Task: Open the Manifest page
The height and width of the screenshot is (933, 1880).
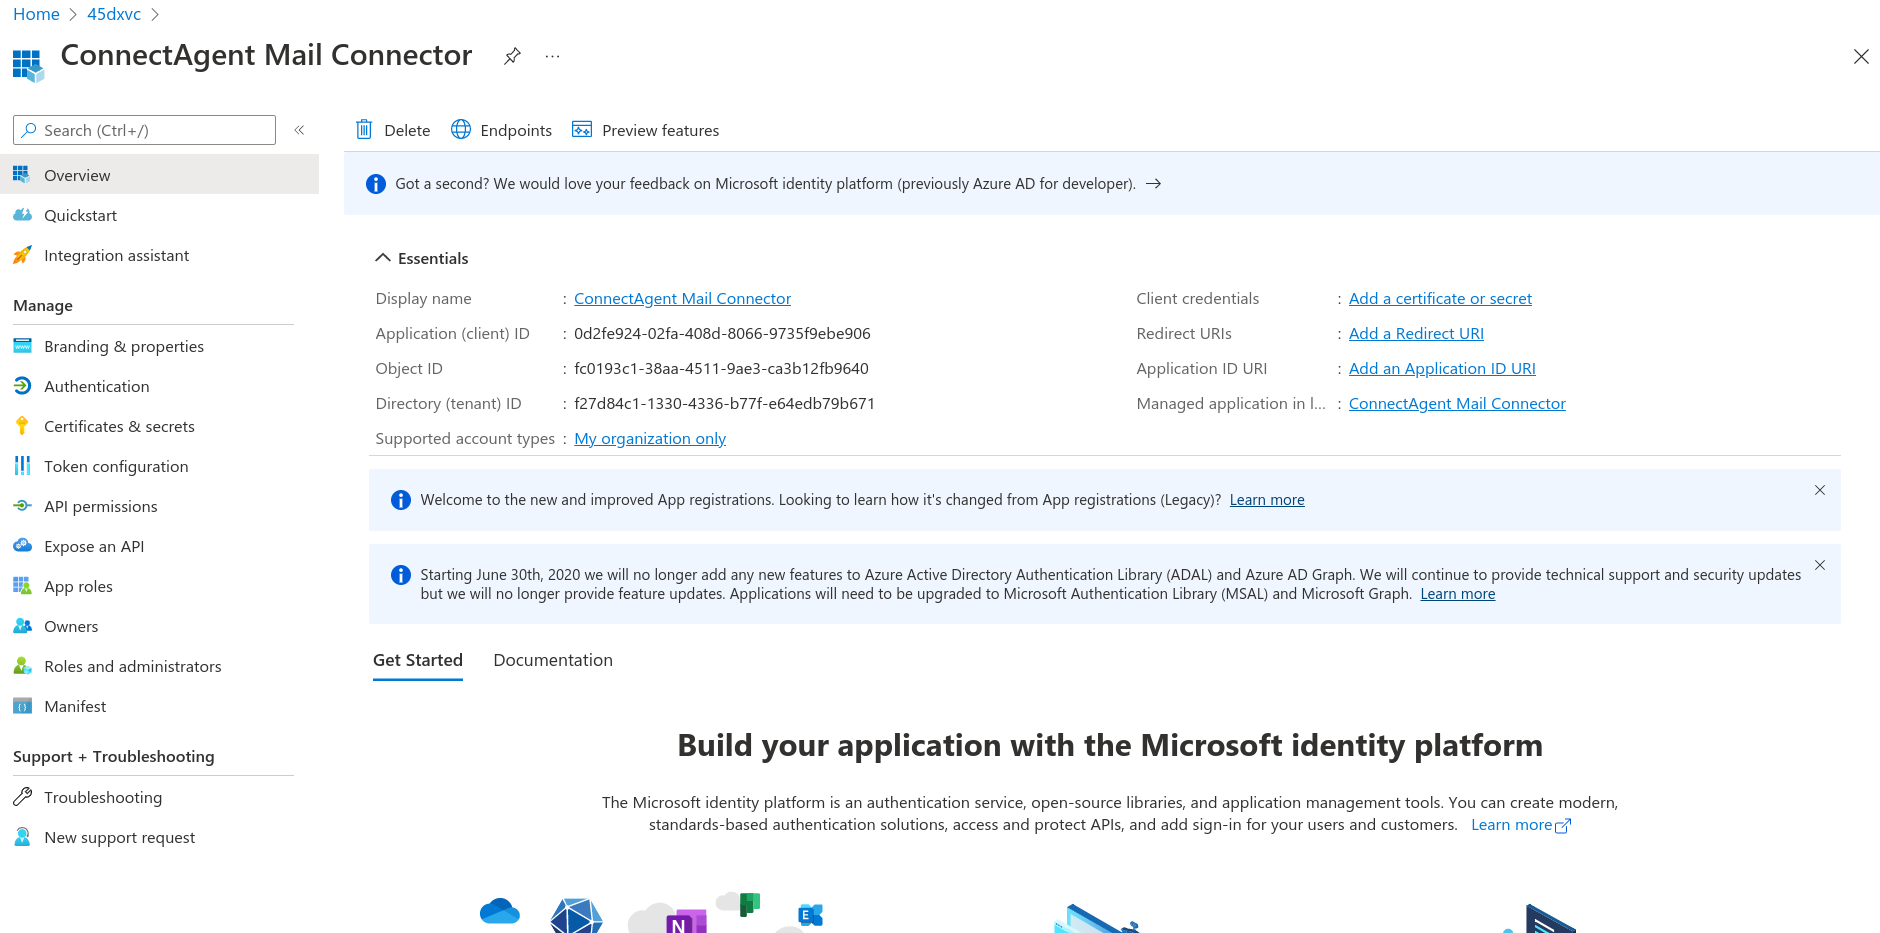Action: pos(75,706)
